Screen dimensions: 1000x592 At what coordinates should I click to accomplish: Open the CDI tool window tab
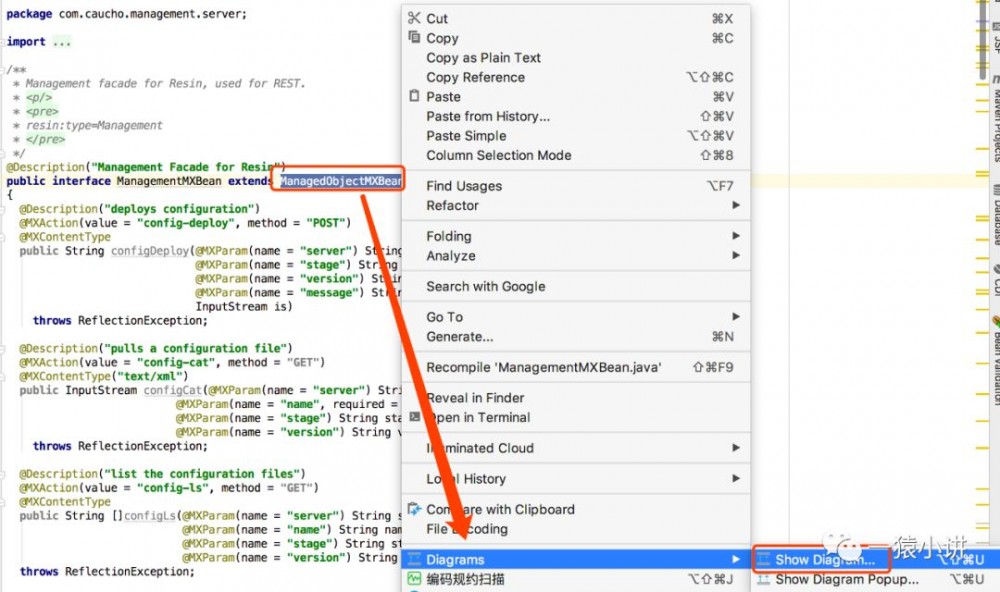(x=996, y=281)
